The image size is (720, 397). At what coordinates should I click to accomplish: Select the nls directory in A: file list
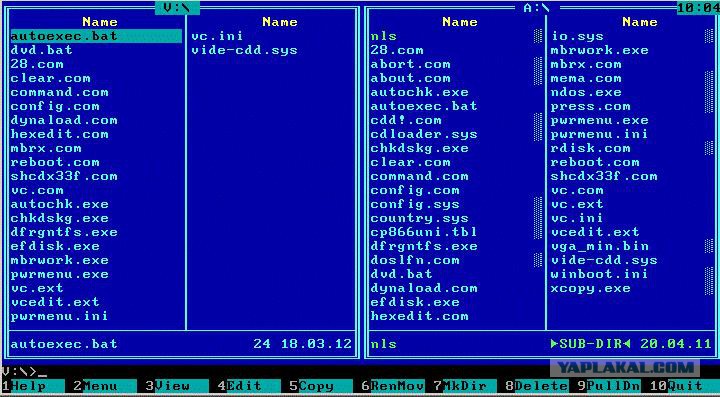[x=383, y=36]
